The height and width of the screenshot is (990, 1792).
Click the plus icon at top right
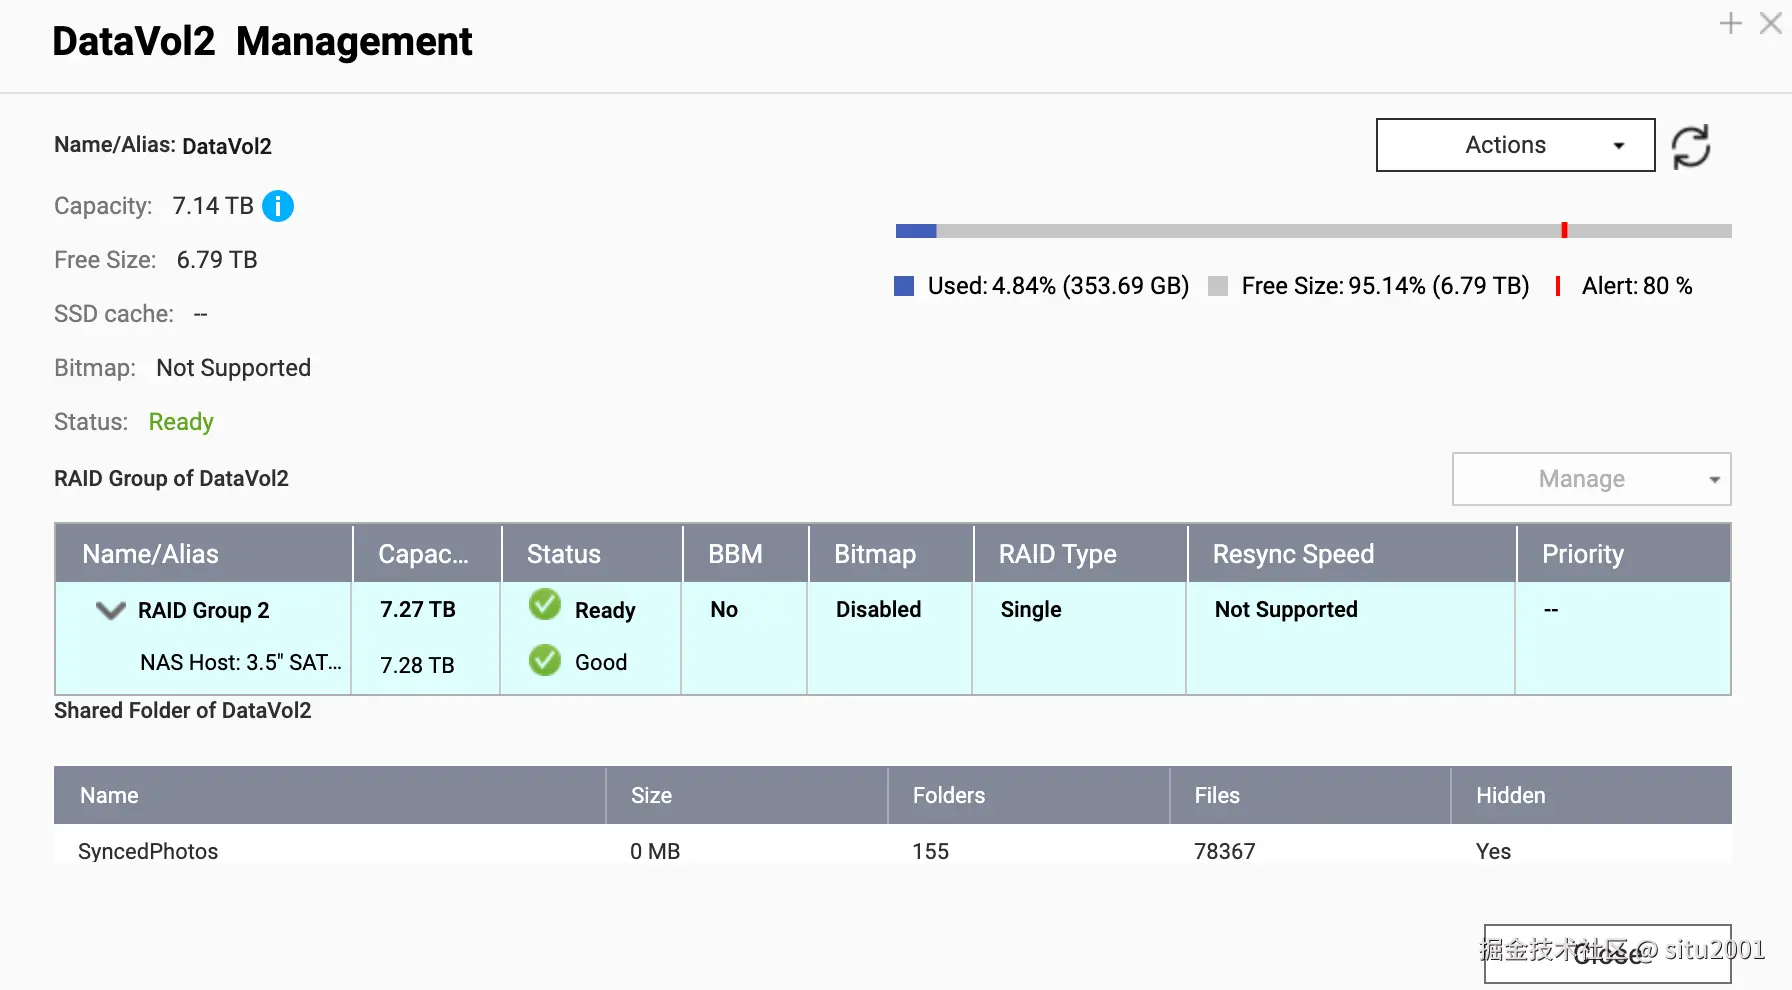1730,23
